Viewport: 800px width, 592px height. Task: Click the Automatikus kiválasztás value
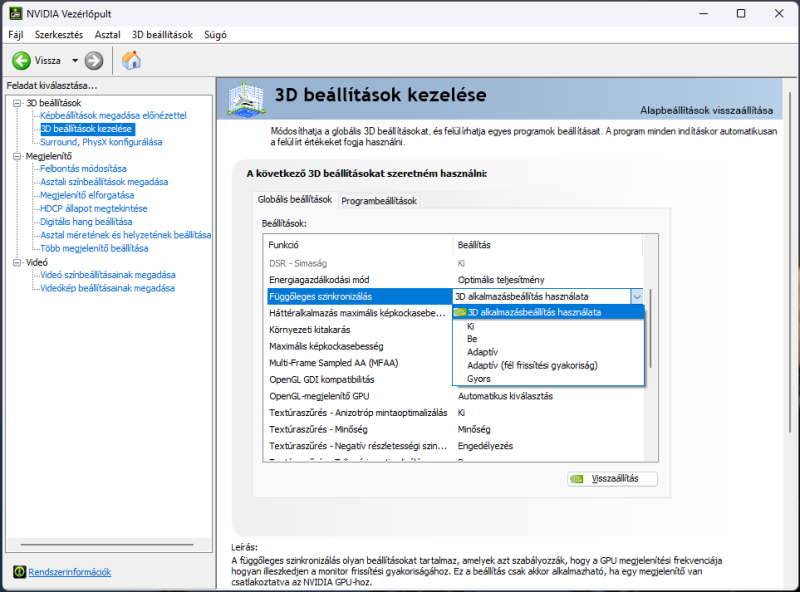pyautogui.click(x=505, y=396)
